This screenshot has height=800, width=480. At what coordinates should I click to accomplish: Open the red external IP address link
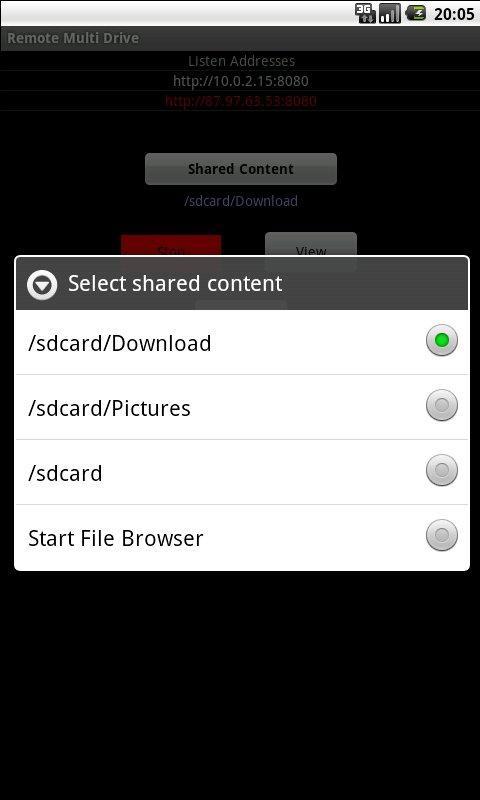coord(241,101)
